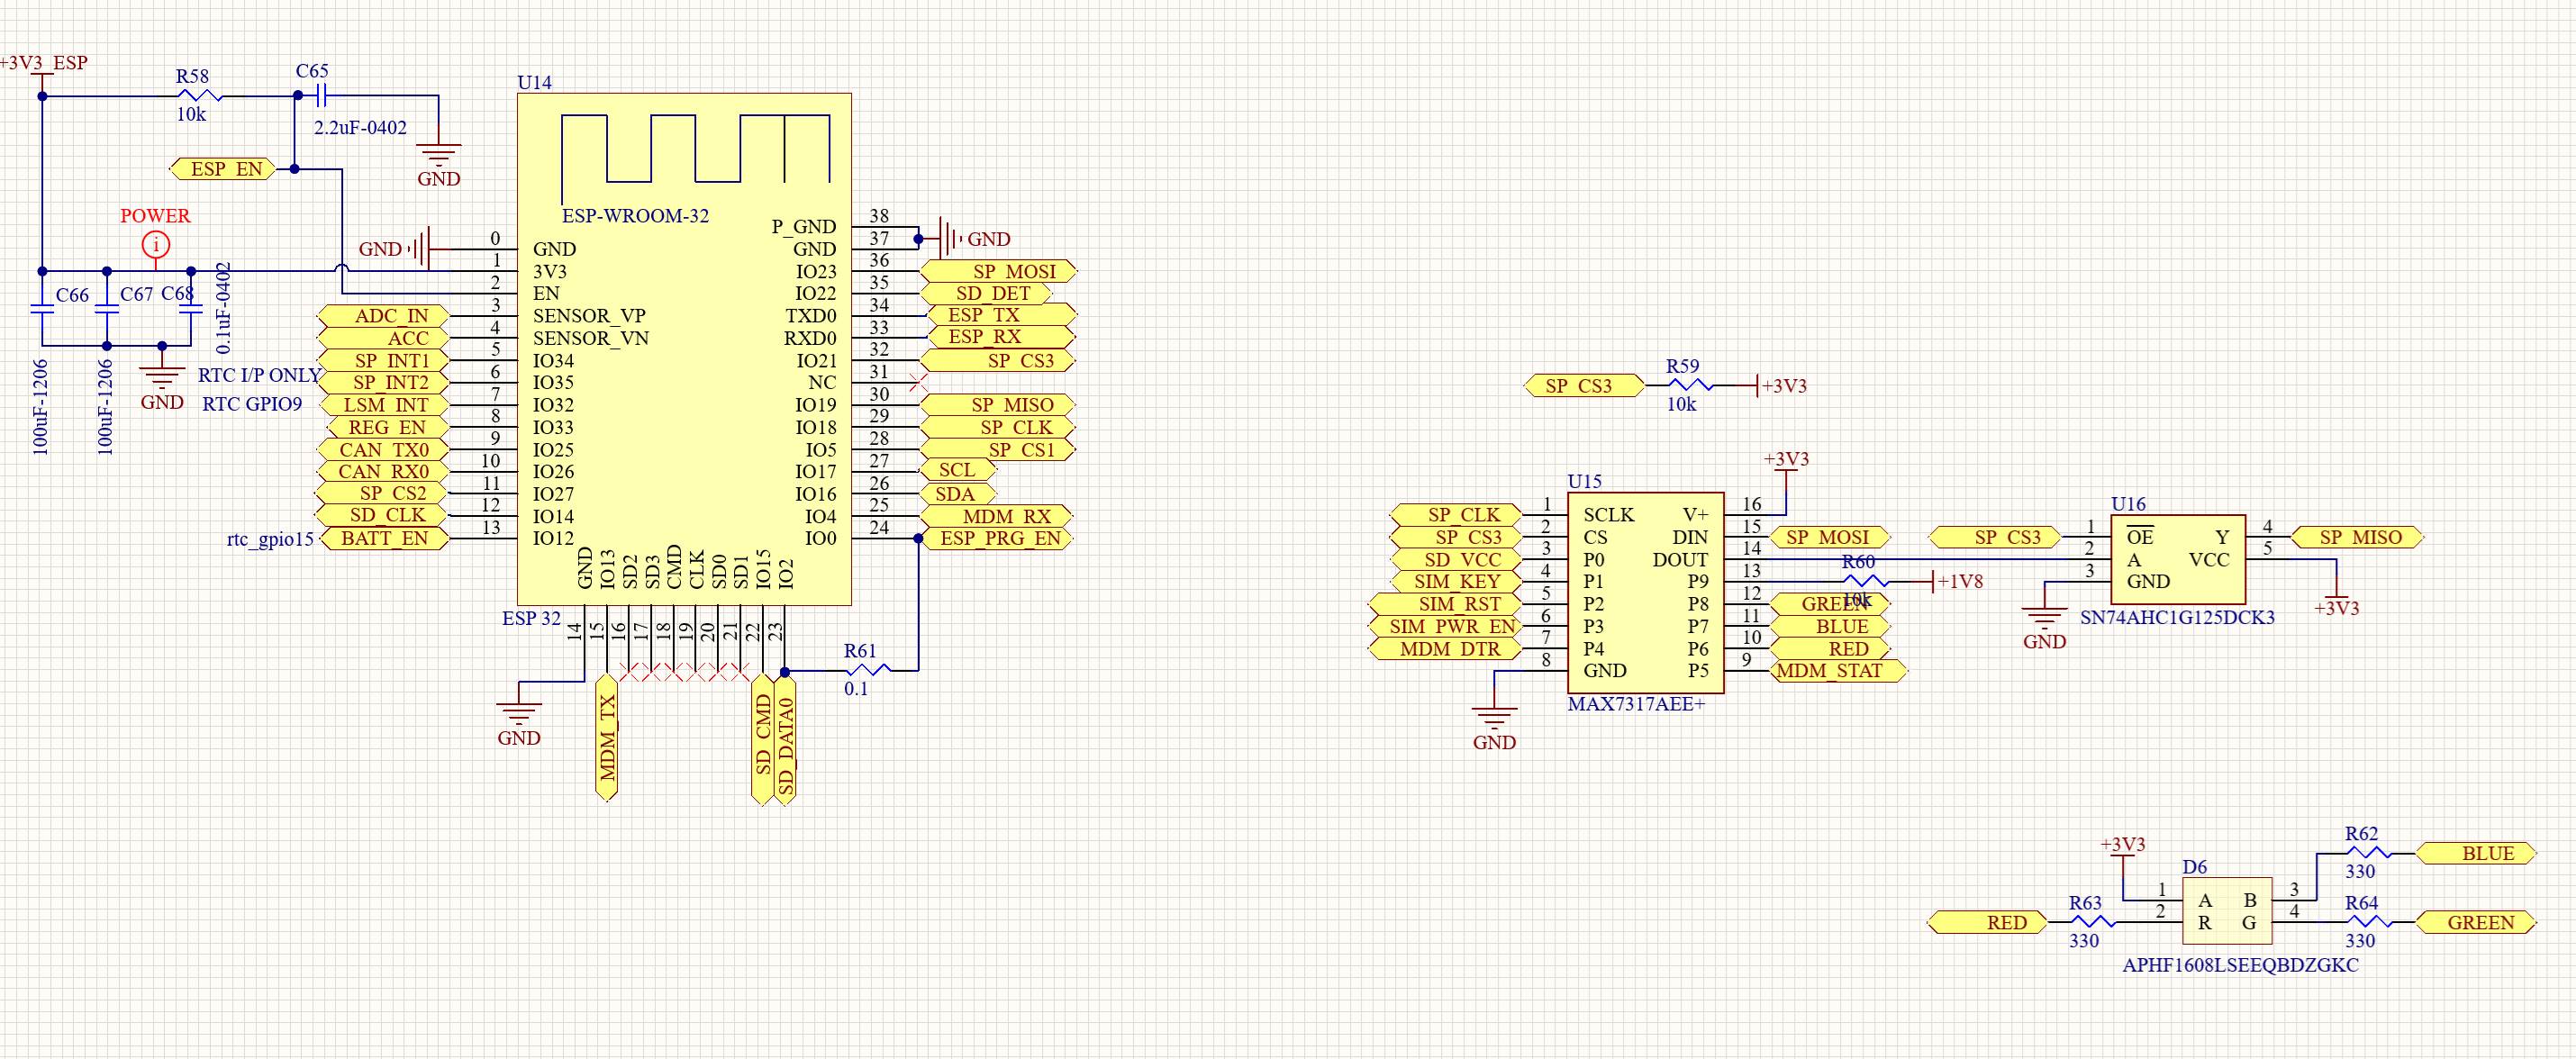This screenshot has width=2576, height=1059.
Task: Select pull-up resistor R59 10k
Action: pos(1692,385)
